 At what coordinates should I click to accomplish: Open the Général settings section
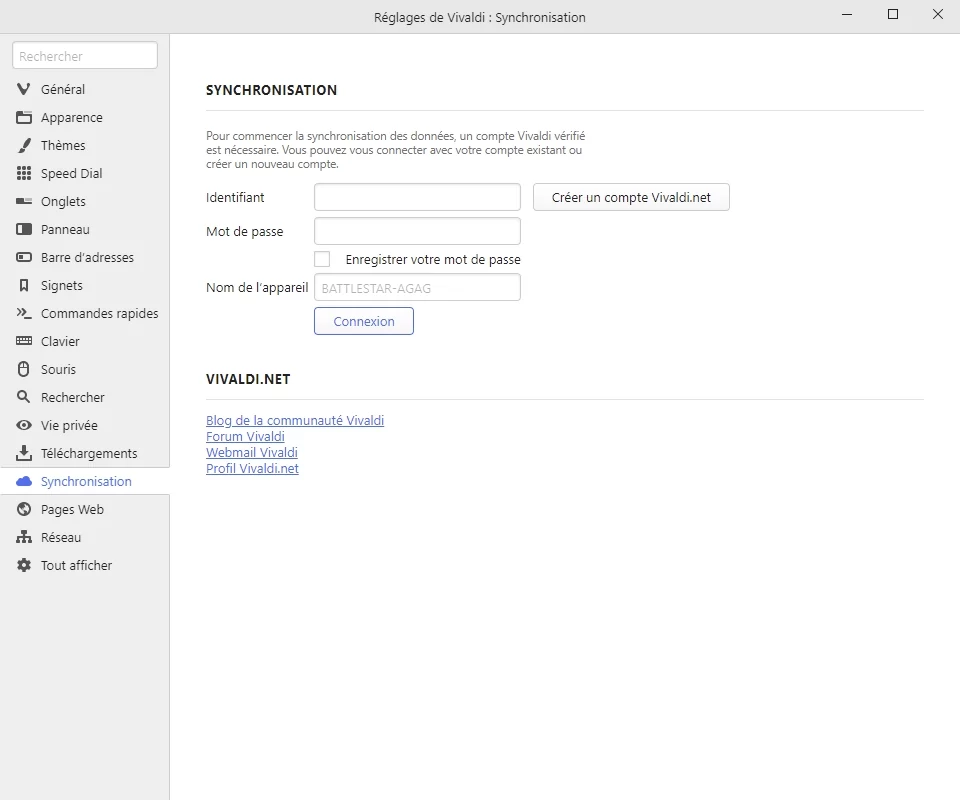coord(62,89)
